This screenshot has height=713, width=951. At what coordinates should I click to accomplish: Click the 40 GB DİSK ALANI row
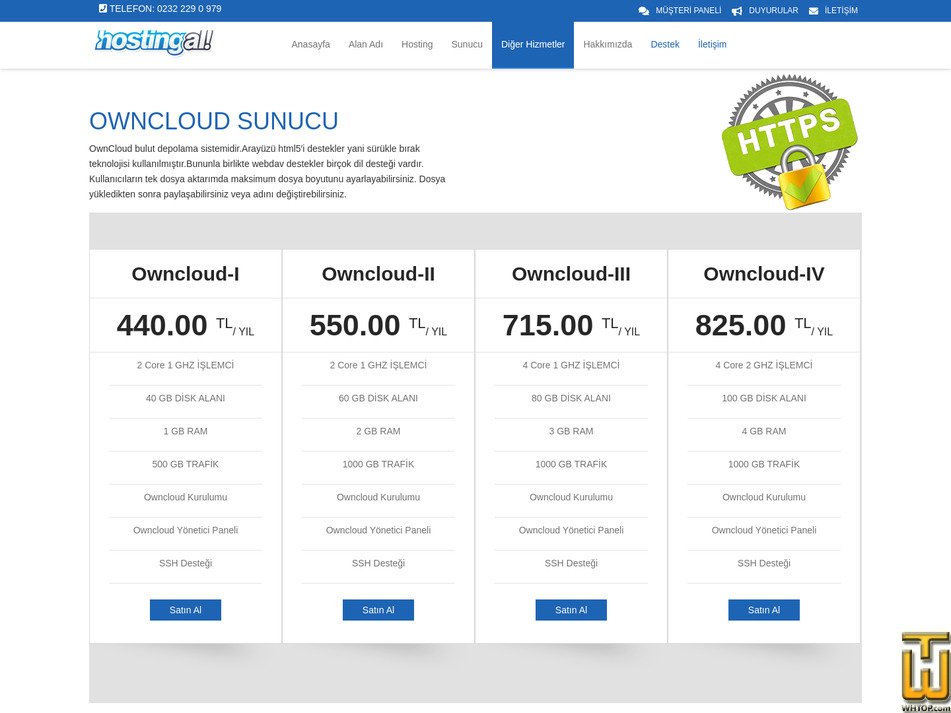click(x=186, y=398)
